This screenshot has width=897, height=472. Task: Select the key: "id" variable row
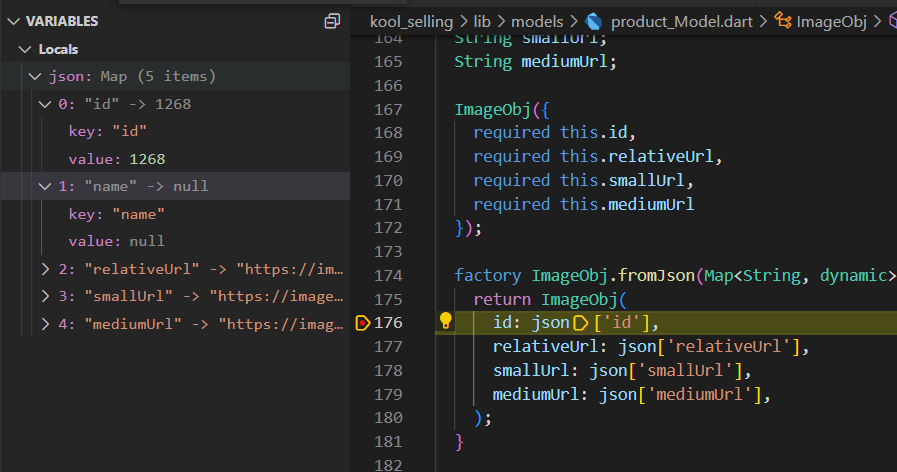pos(175,132)
